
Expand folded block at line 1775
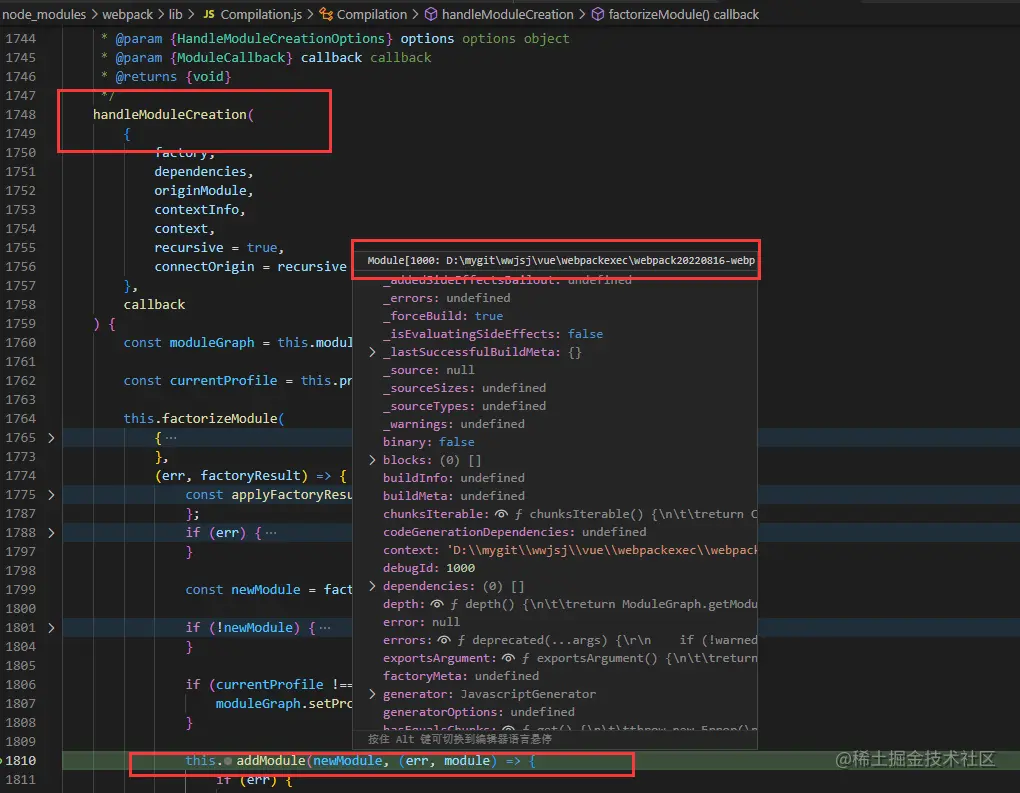pos(51,495)
